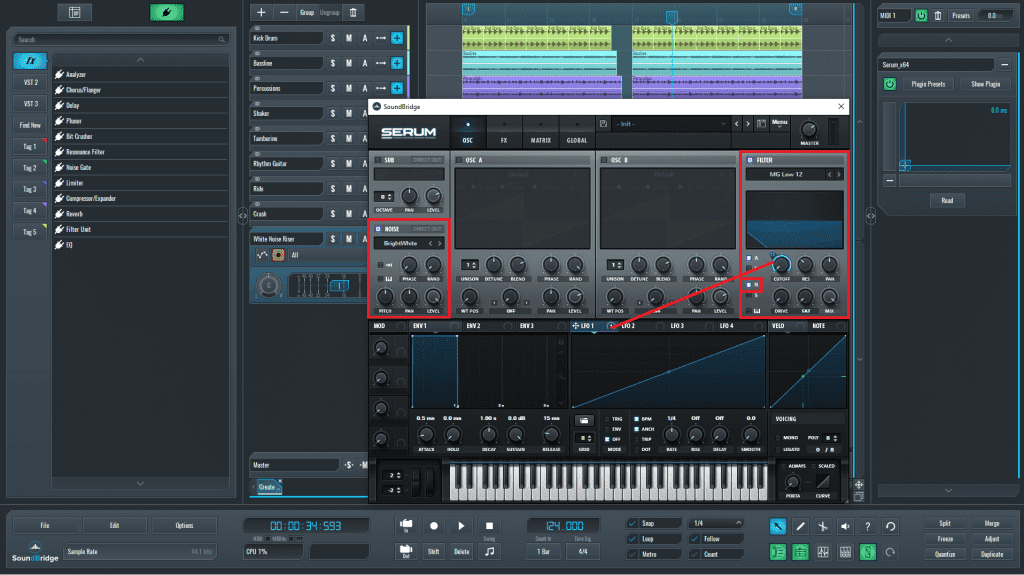Disable the Loop checkbox
The height and width of the screenshot is (575, 1024).
(x=634, y=538)
